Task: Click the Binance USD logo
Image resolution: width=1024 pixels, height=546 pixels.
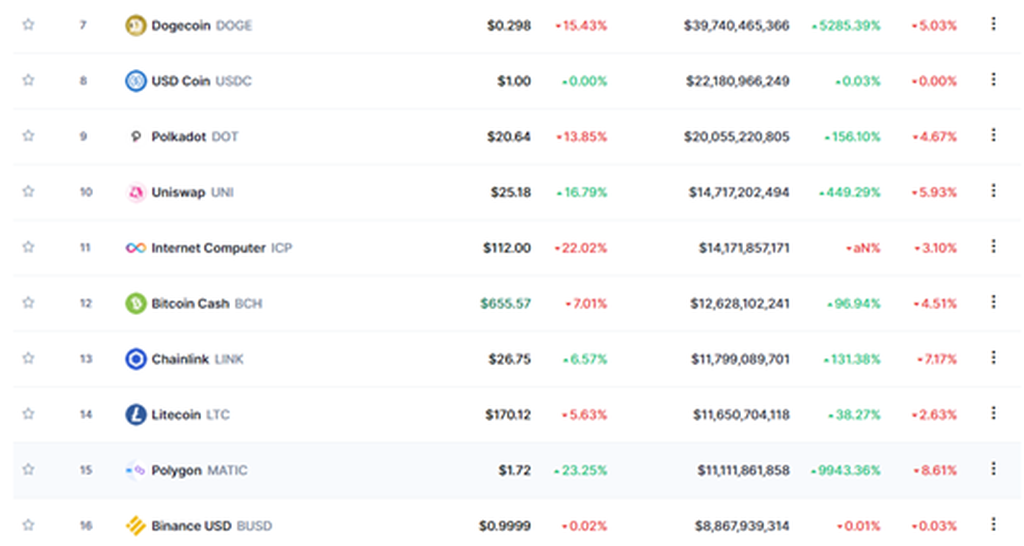Action: pyautogui.click(x=136, y=526)
